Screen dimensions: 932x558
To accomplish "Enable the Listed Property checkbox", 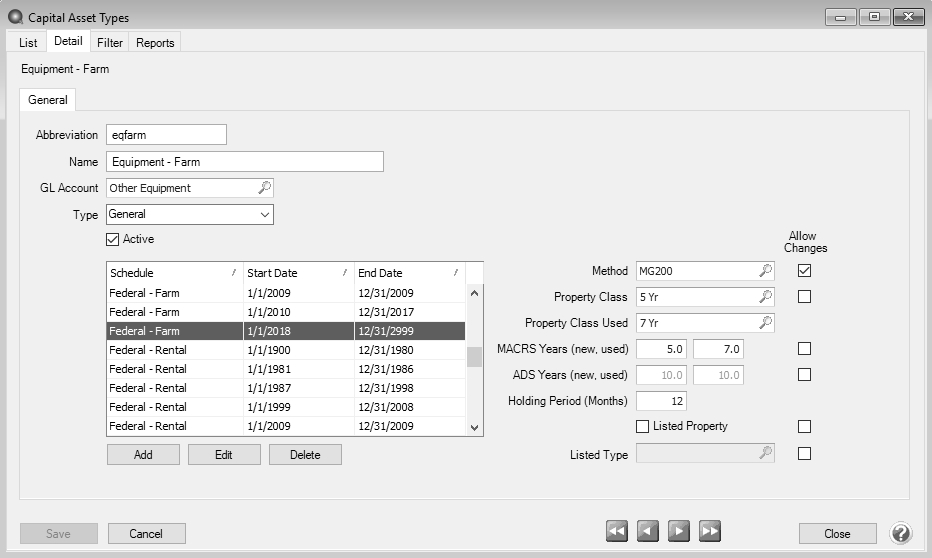I will click(x=643, y=427).
